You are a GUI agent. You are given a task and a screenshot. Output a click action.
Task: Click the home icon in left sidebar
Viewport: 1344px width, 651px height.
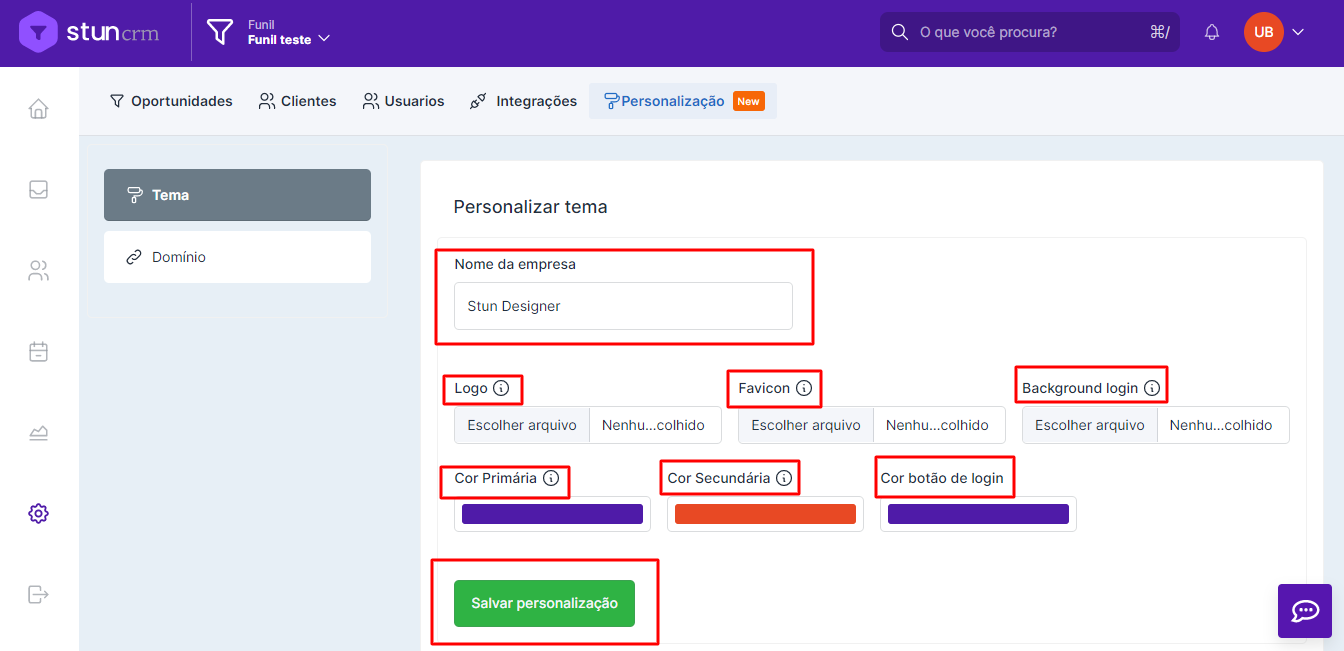pyautogui.click(x=38, y=109)
